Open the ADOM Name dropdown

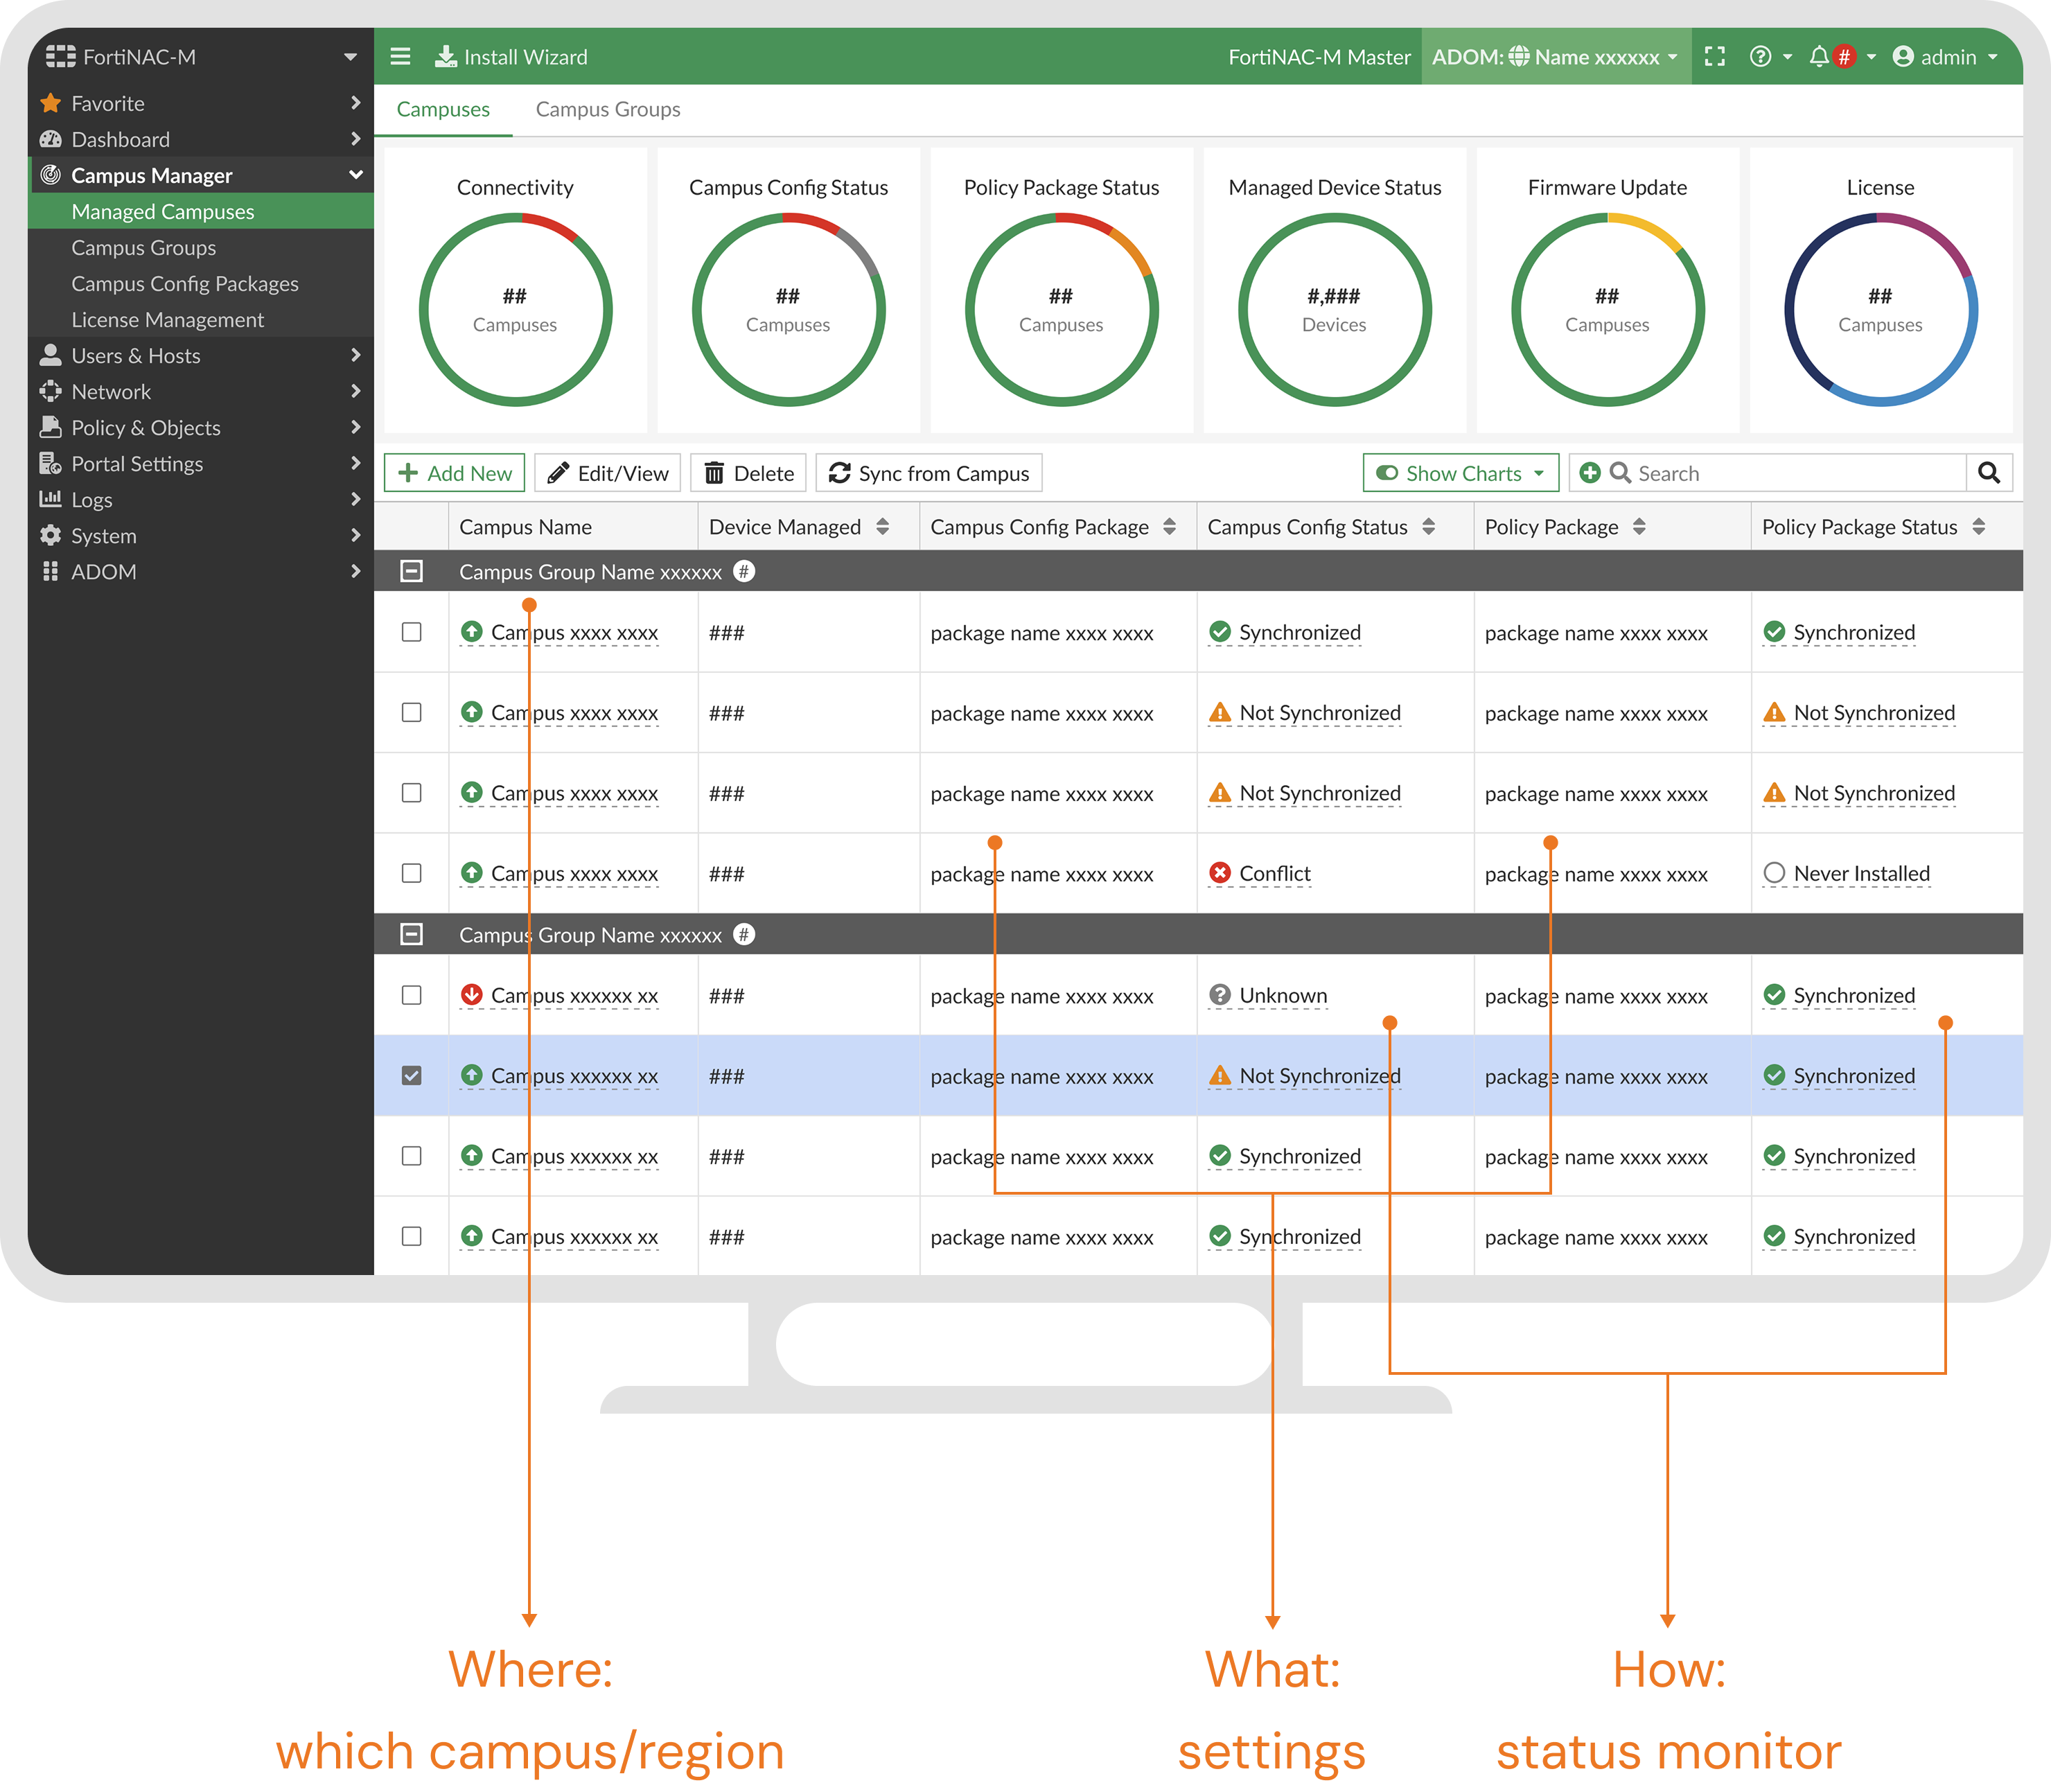[x=1557, y=57]
